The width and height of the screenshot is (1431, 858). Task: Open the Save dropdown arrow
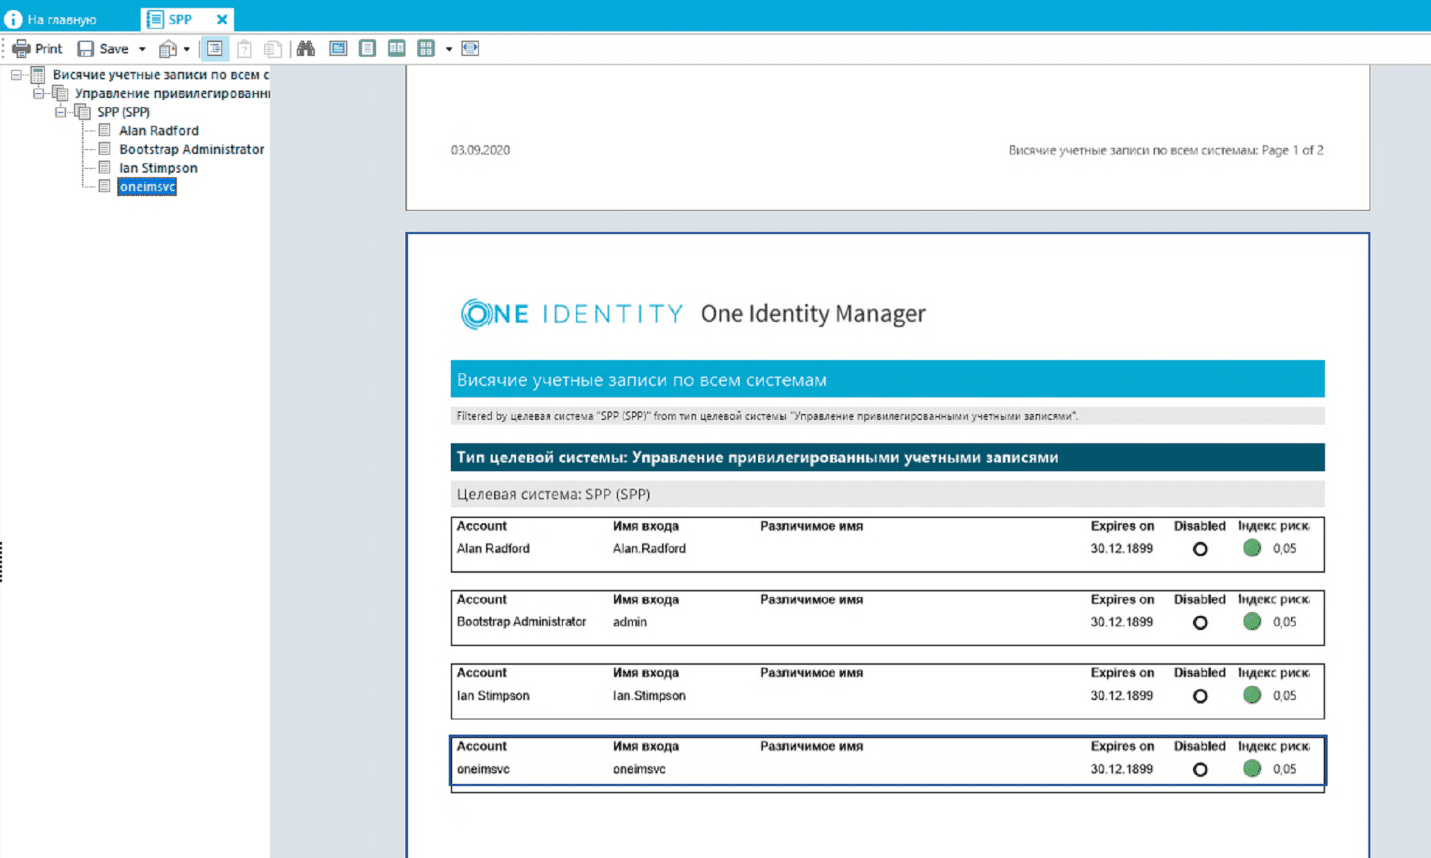point(142,49)
